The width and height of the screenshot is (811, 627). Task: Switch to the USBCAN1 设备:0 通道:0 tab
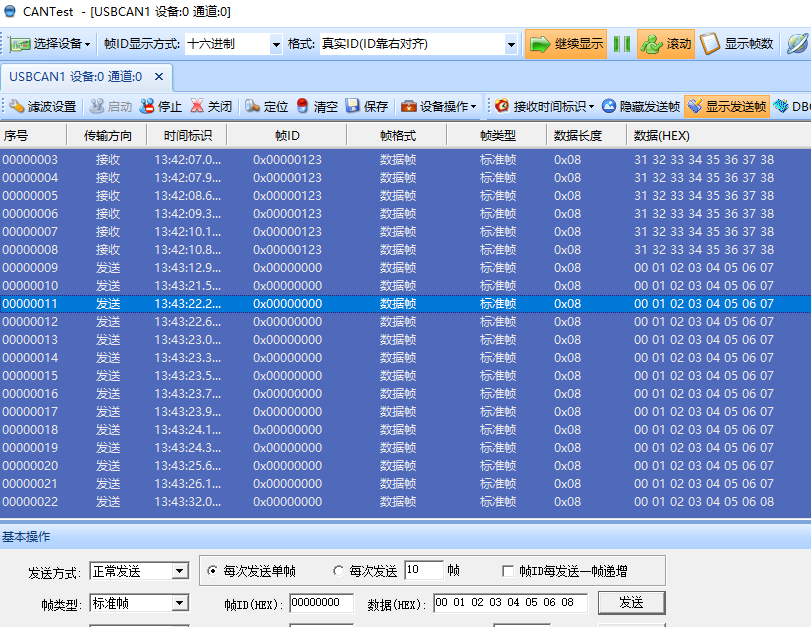pyautogui.click(x=76, y=76)
